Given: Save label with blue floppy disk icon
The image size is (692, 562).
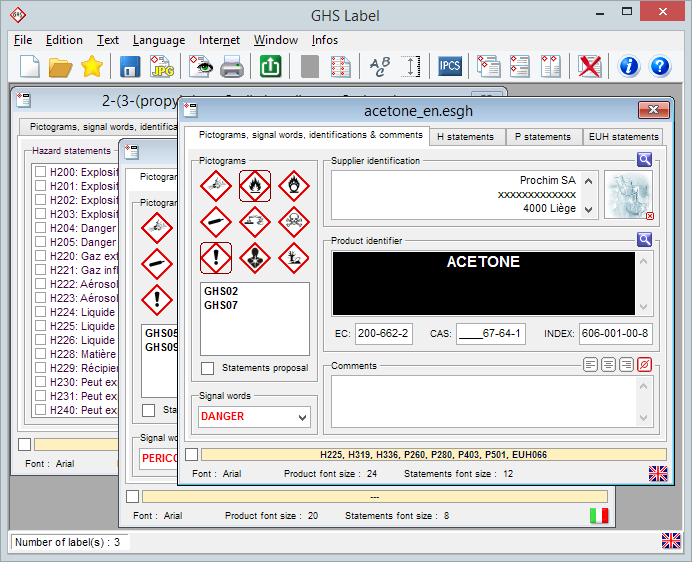Looking at the screenshot, I should [x=130, y=67].
